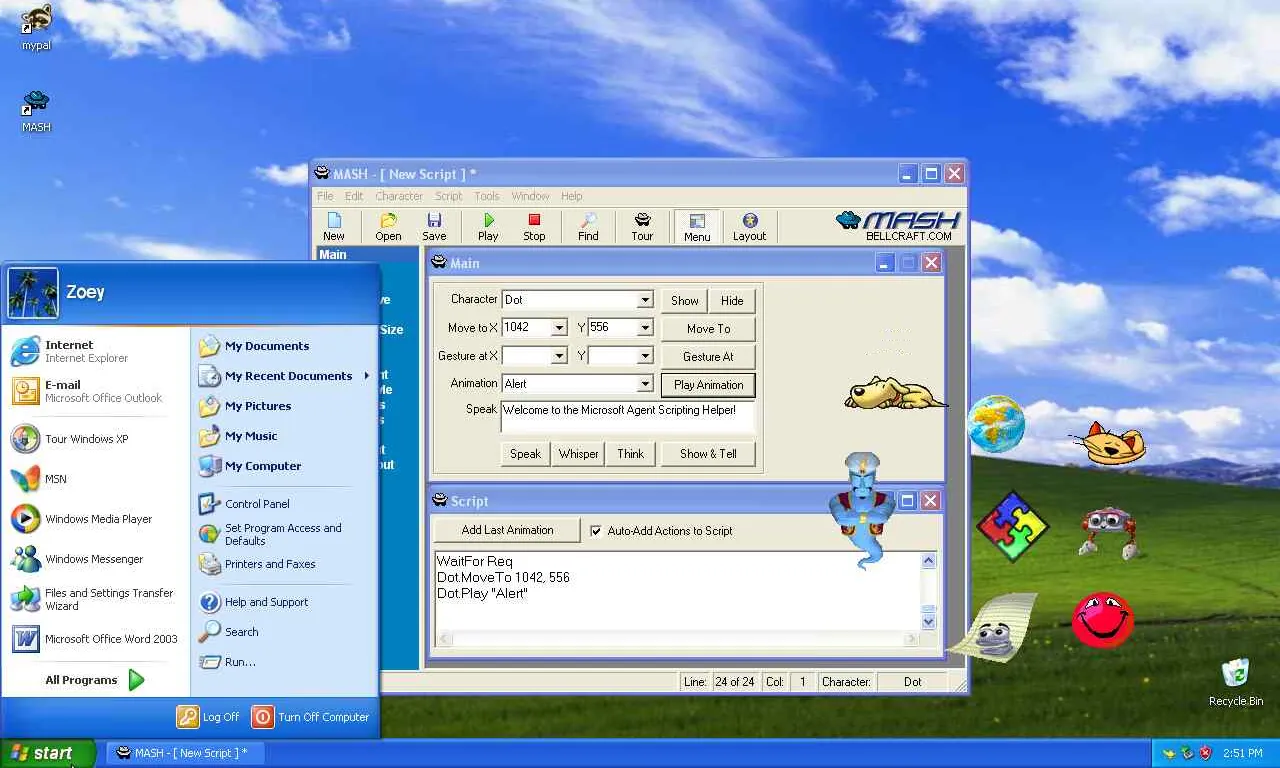Click the Start button on taskbar
Screen dimensions: 1280x768
pos(48,753)
